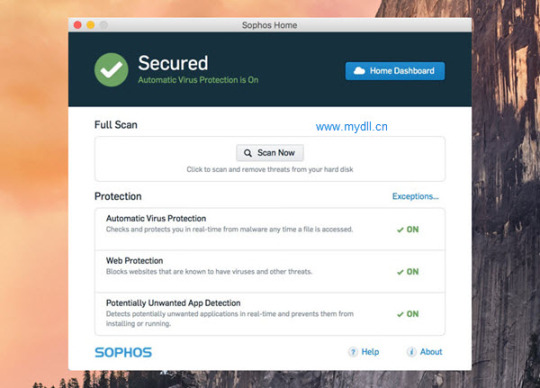Close the Sophos Home window

(x=77, y=25)
